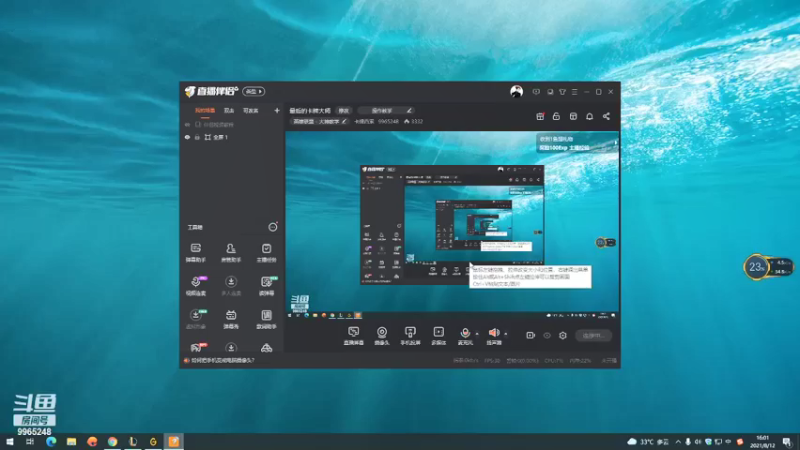Expand the microphone options arrow
This screenshot has height=450, width=800.
477,334
